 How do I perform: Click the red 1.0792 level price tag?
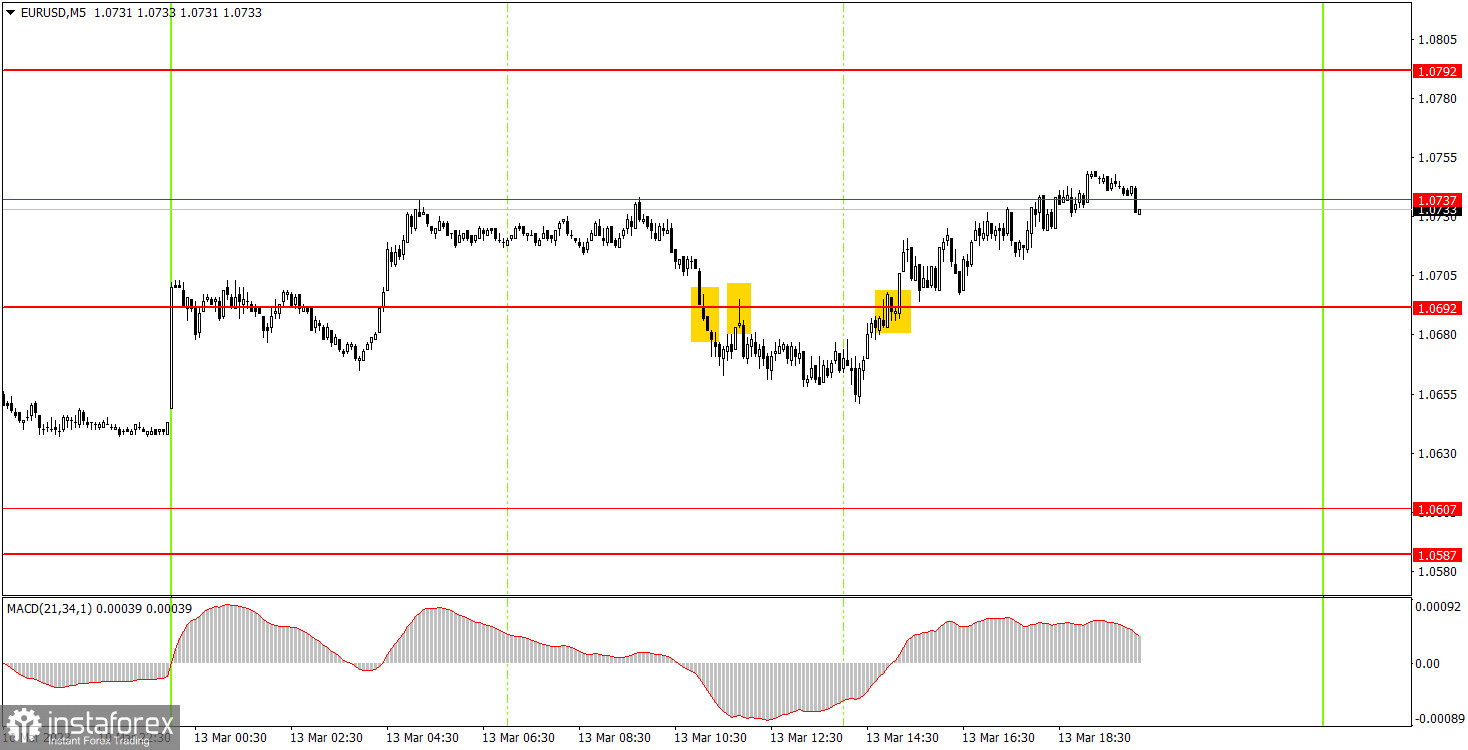[x=1437, y=71]
